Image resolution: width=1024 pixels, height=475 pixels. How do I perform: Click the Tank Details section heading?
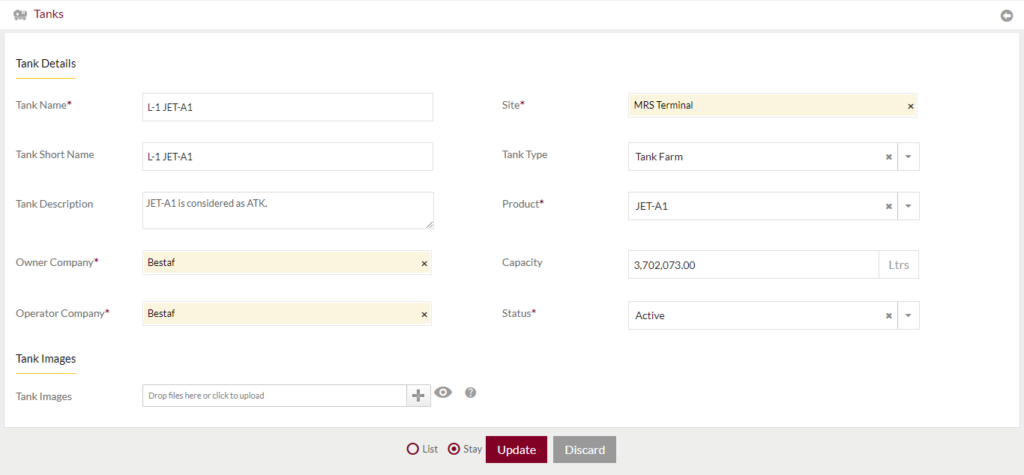click(46, 64)
